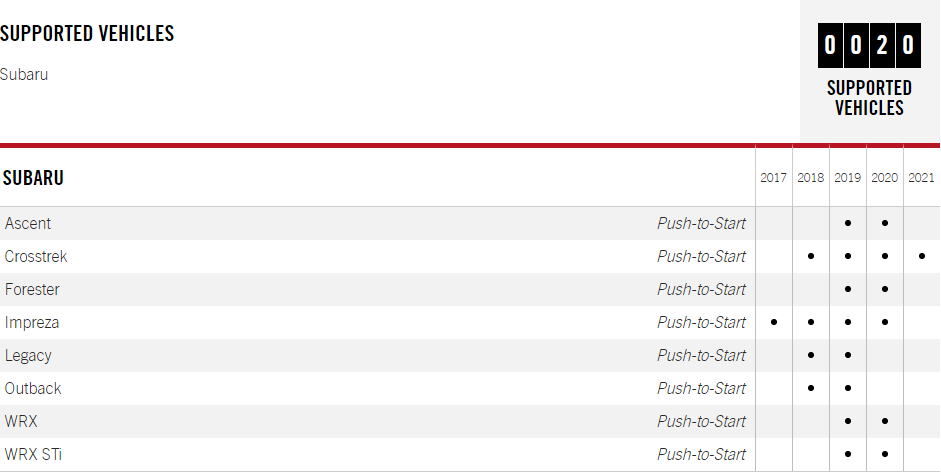Click the 2017 year column header
Viewport: 941px width, 472px height.
(773, 178)
